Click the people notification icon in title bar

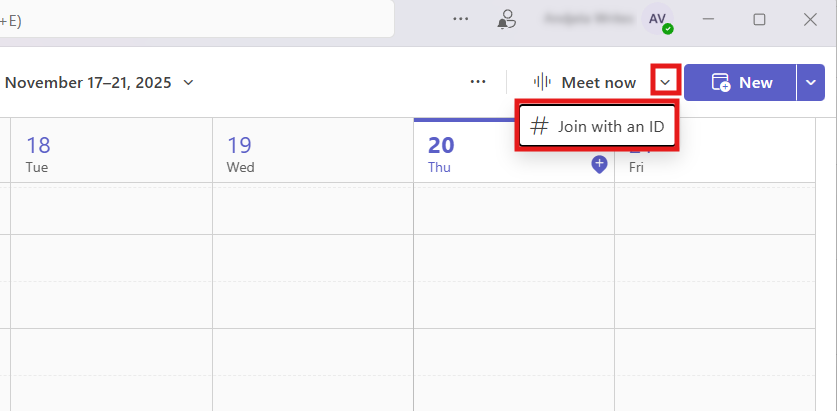click(x=507, y=18)
